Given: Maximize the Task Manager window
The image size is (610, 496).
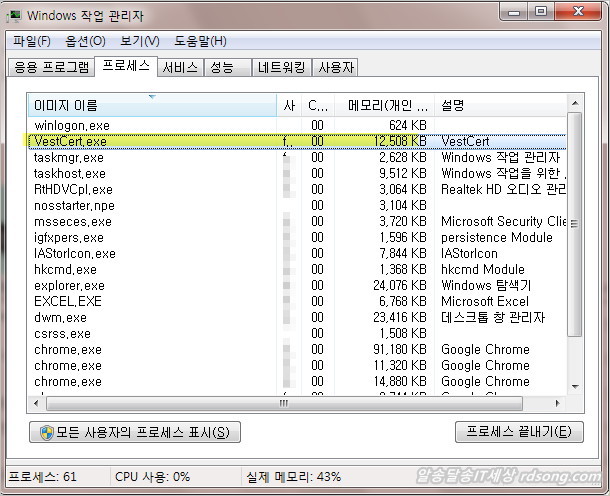Looking at the screenshot, I should (541, 12).
